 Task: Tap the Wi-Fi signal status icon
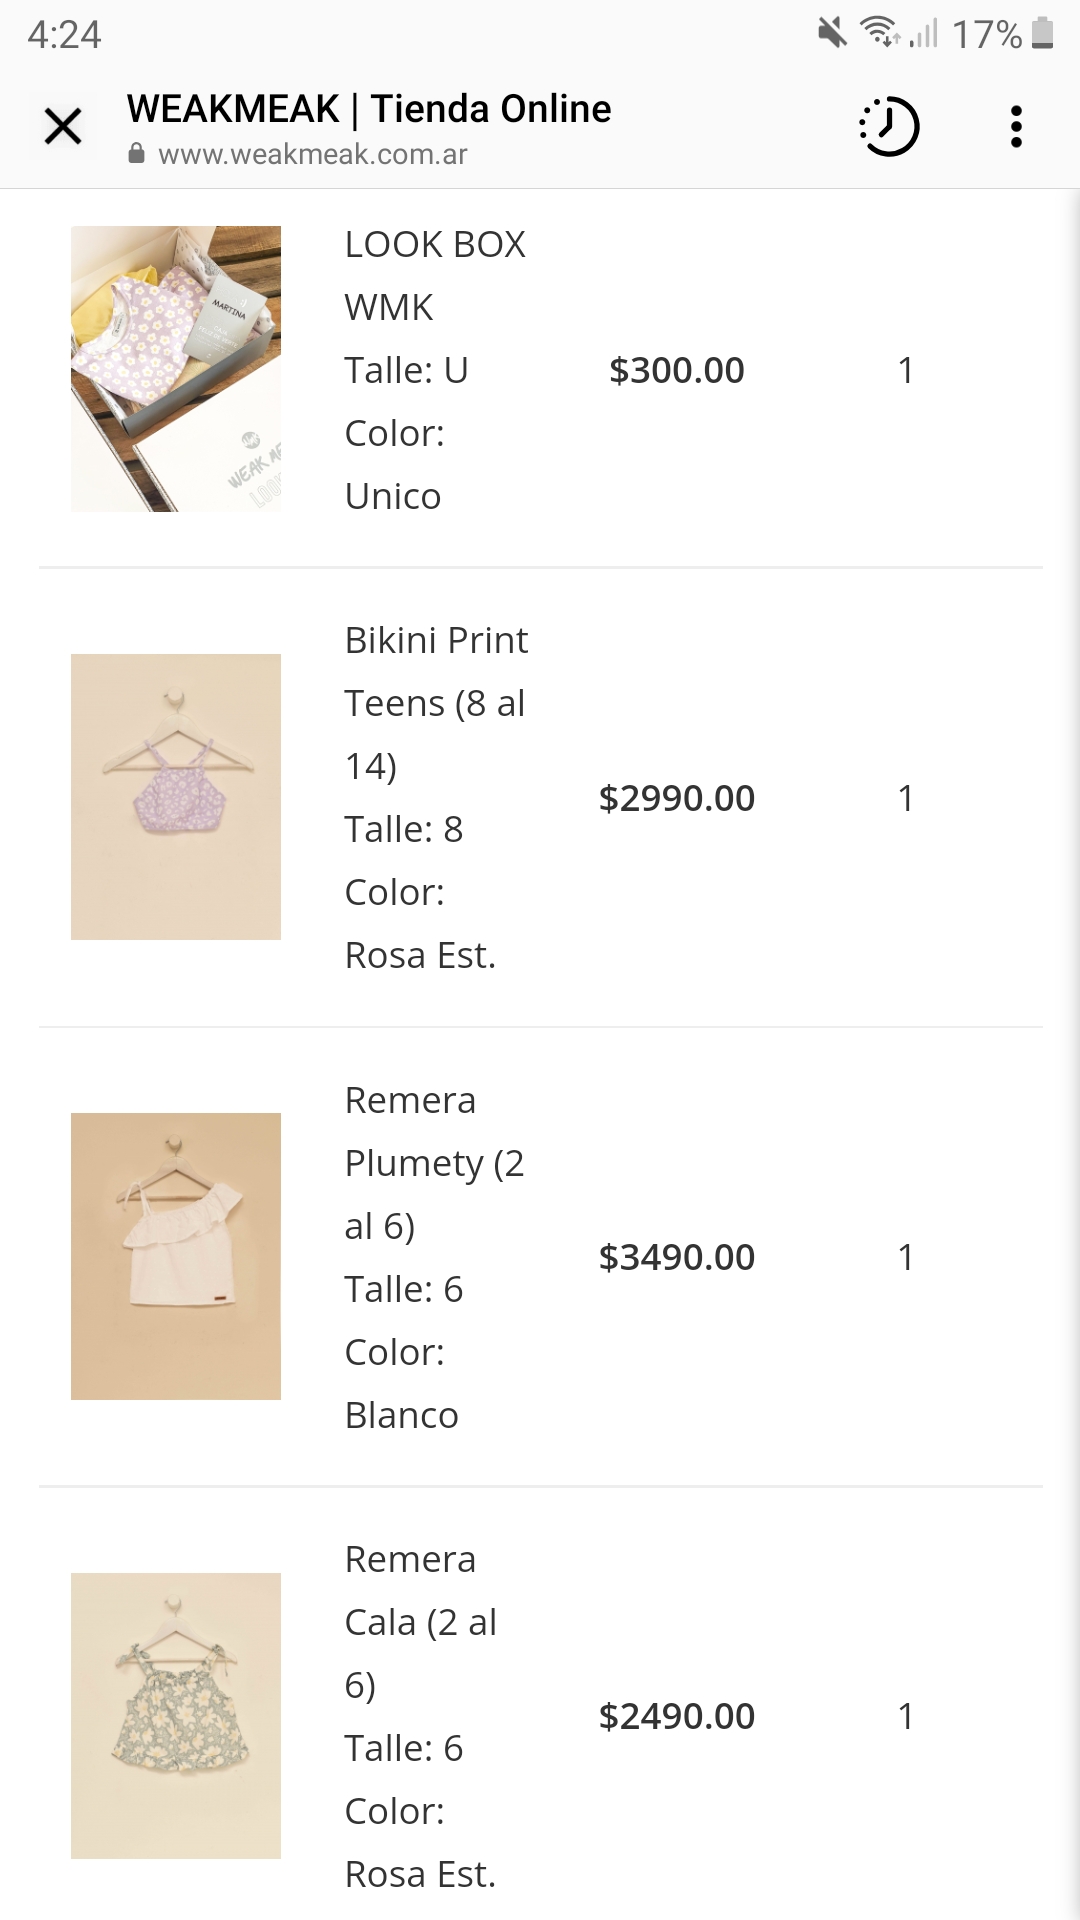880,33
